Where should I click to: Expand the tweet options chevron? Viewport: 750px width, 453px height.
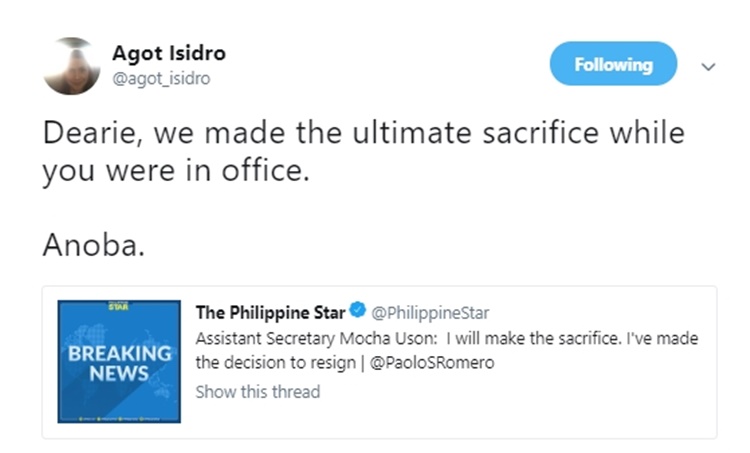709,66
